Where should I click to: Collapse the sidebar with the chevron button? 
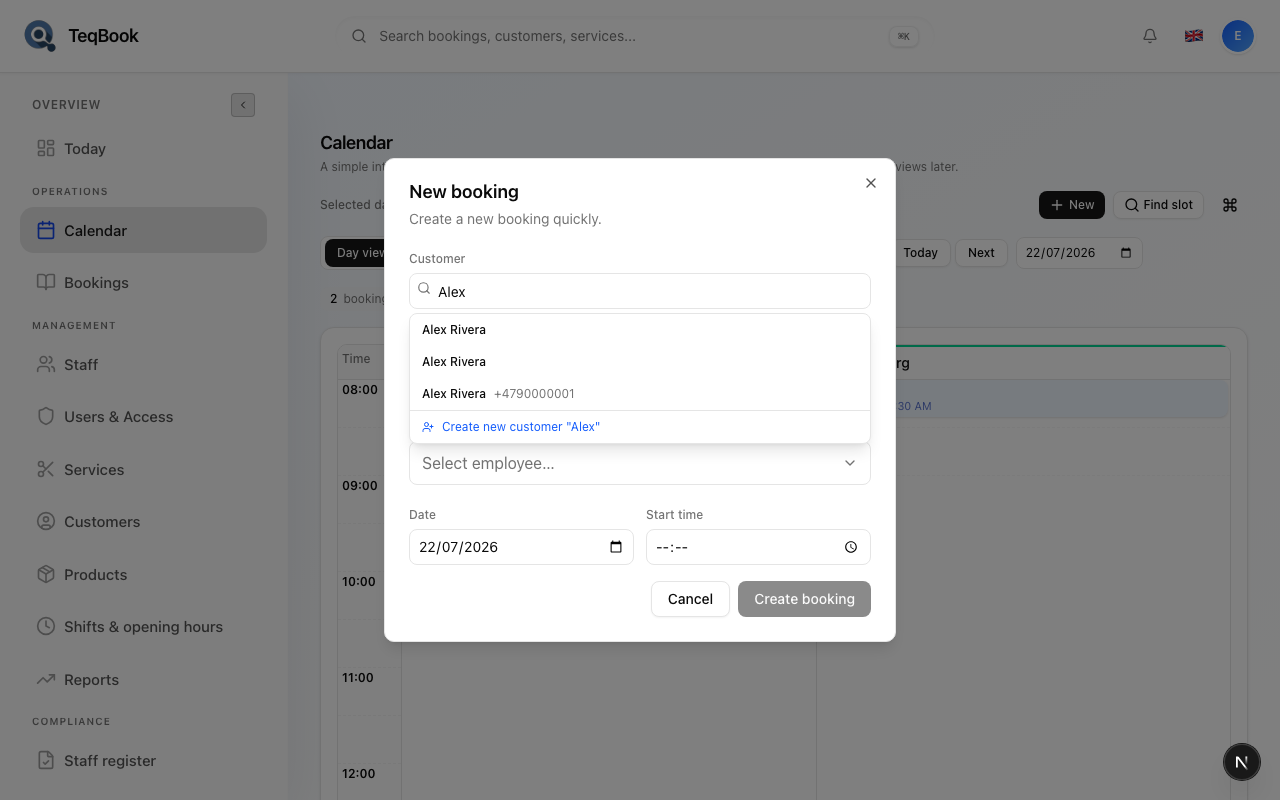(x=243, y=105)
